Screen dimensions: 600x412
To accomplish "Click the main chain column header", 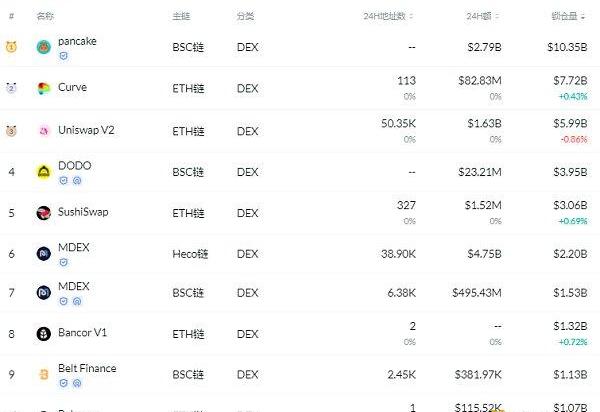I will [x=181, y=16].
